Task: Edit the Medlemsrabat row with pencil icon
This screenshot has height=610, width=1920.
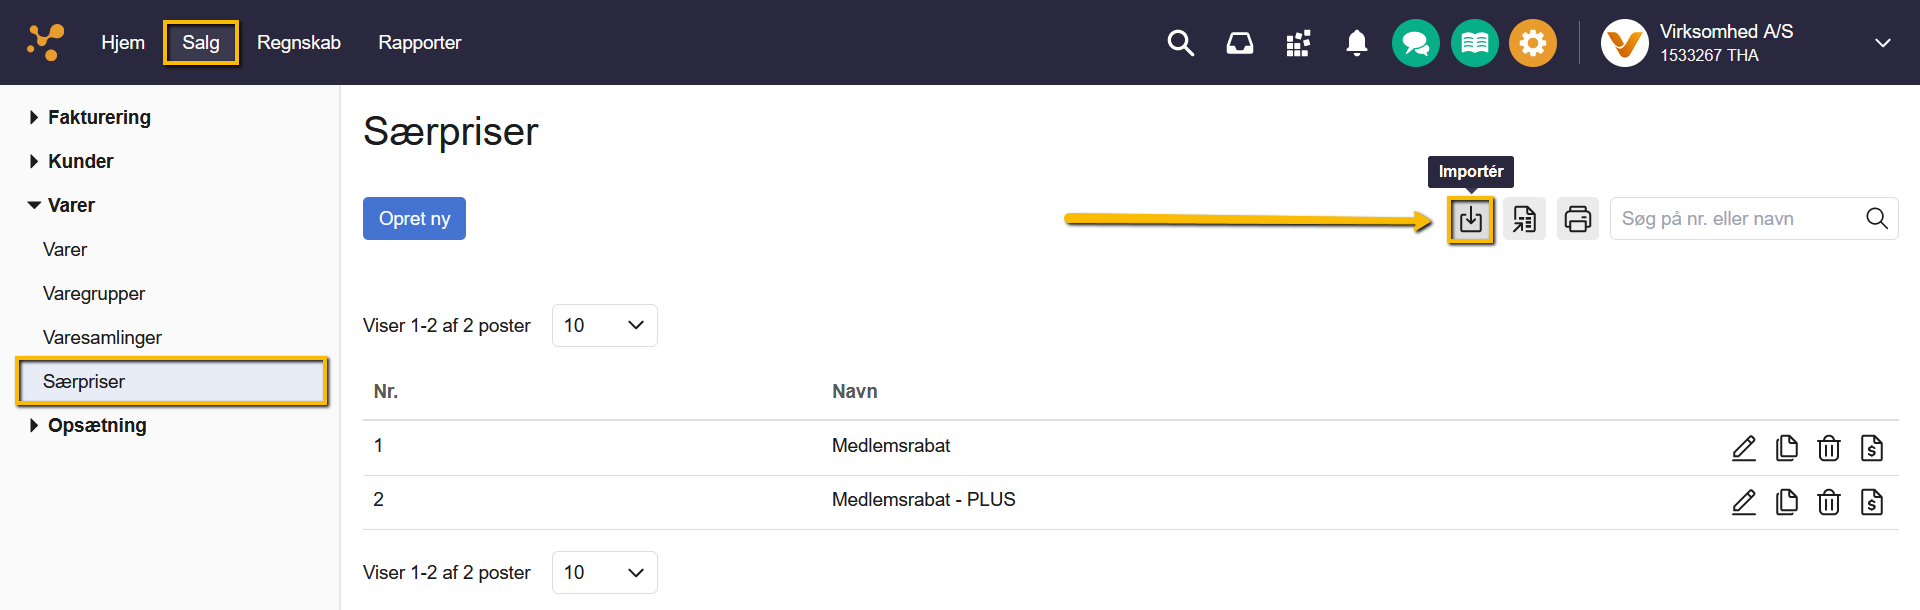Action: pos(1744,448)
